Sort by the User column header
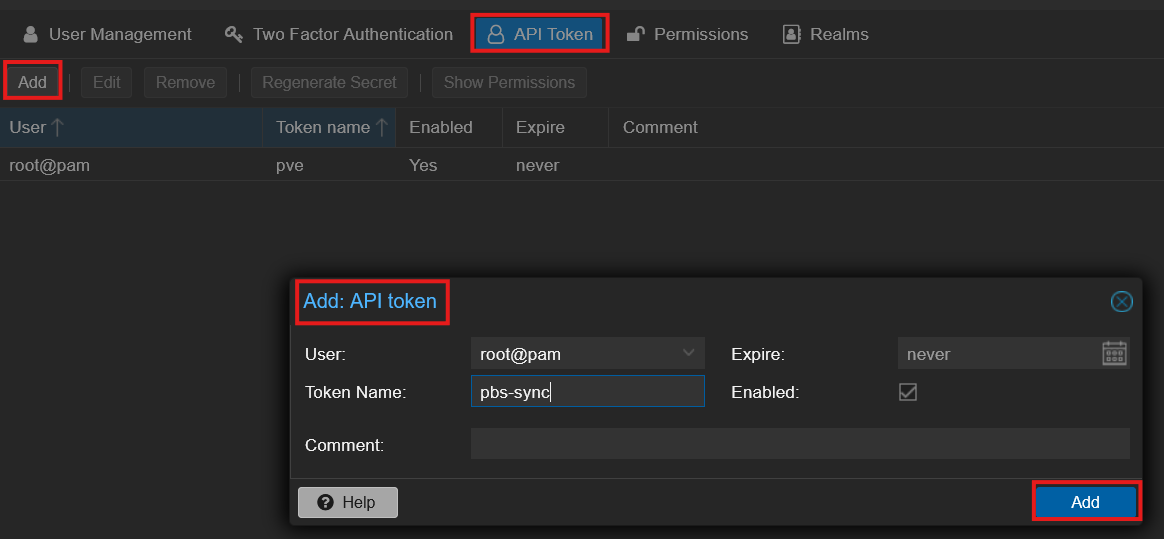The image size is (1164, 539). click(x=131, y=127)
